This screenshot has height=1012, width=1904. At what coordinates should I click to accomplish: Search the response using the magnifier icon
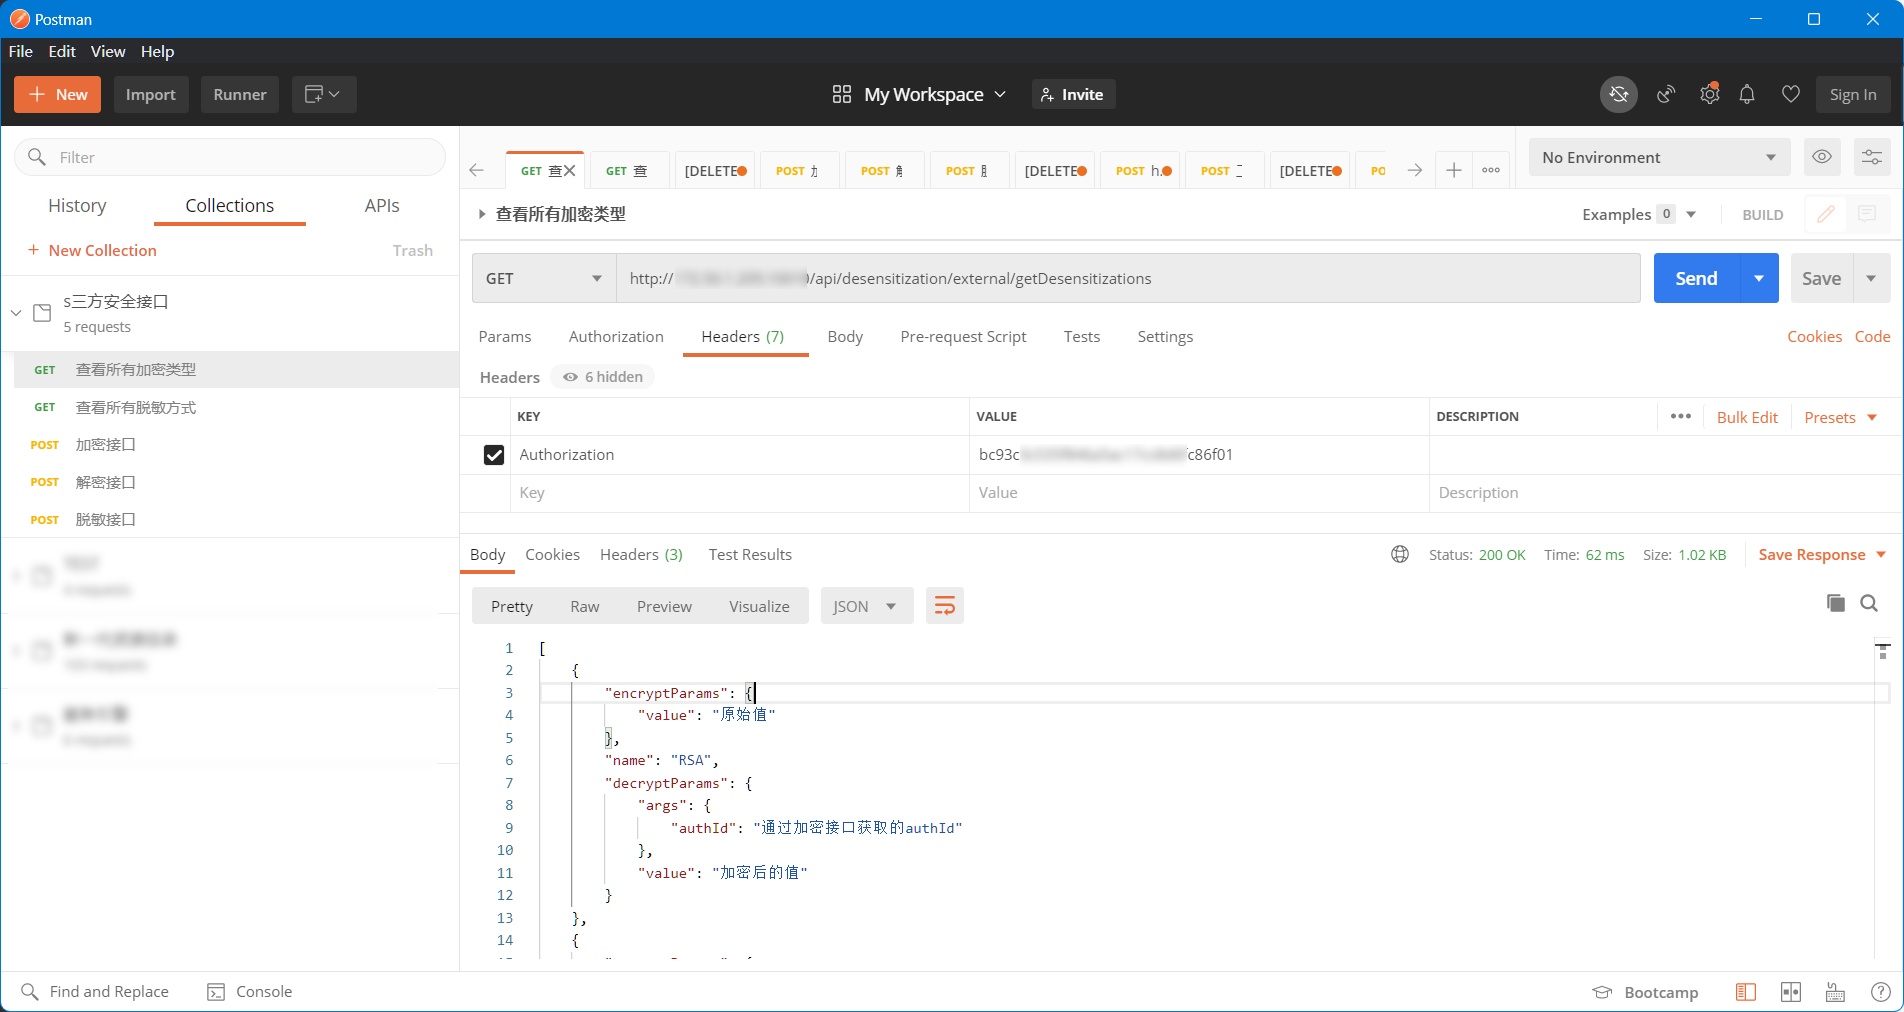[1868, 603]
